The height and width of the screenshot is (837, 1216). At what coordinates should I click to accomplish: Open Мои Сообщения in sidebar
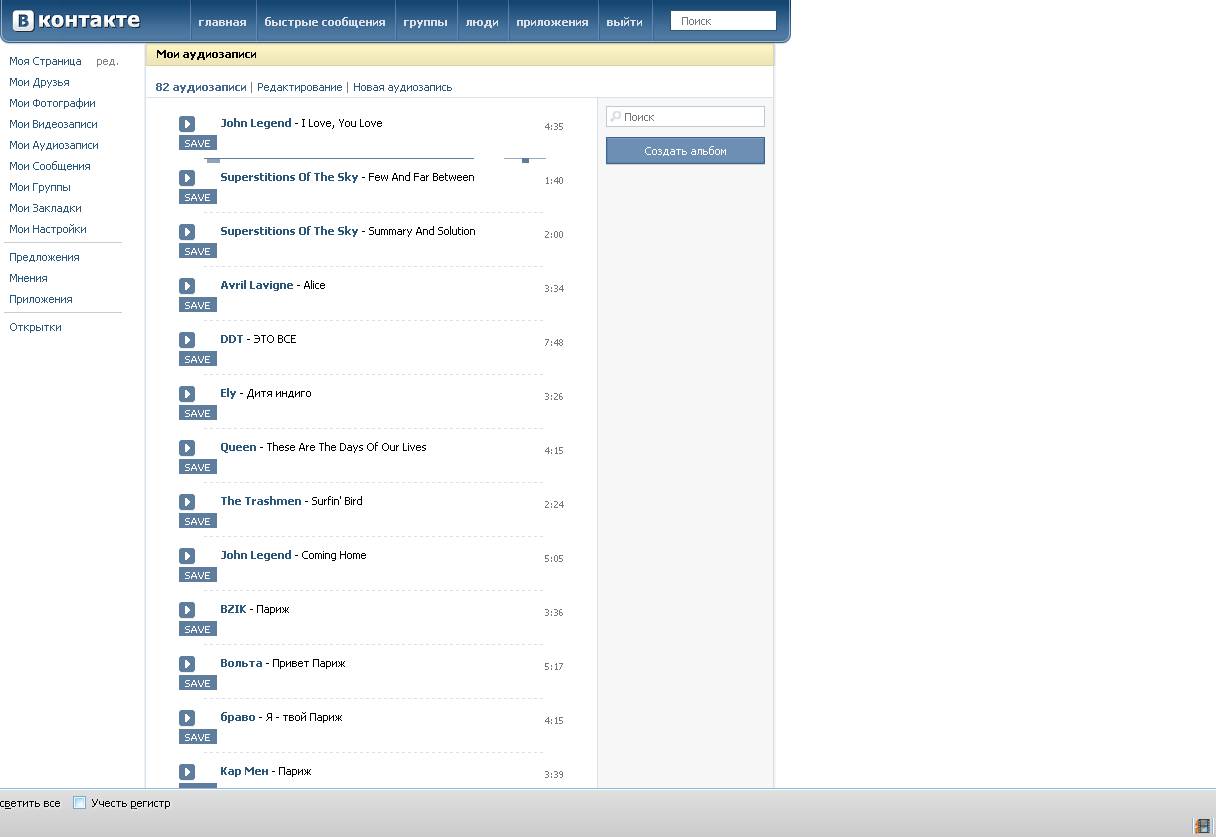click(x=50, y=166)
